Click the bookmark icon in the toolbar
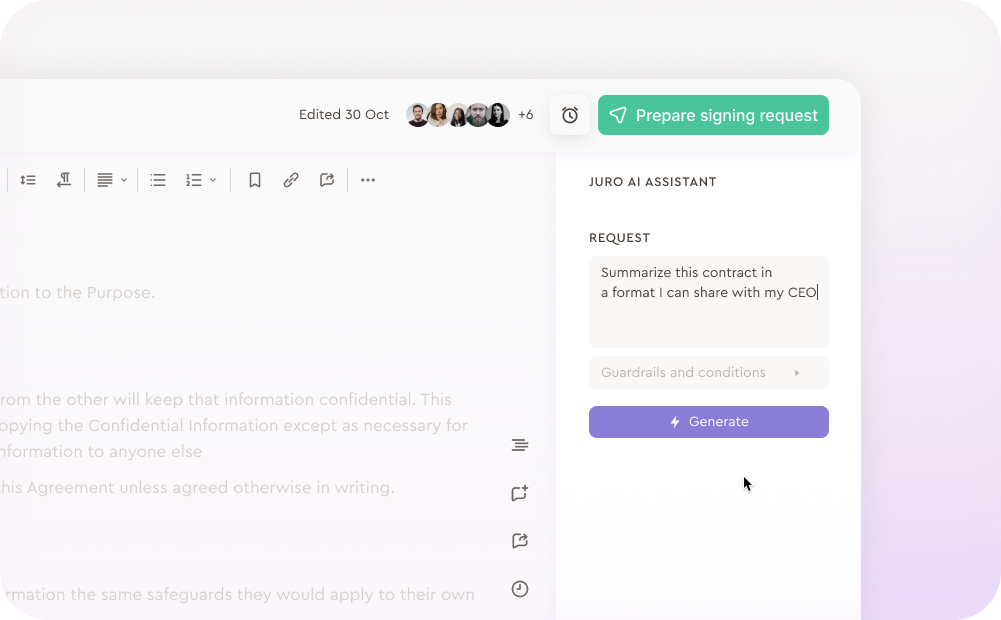 pyautogui.click(x=254, y=180)
